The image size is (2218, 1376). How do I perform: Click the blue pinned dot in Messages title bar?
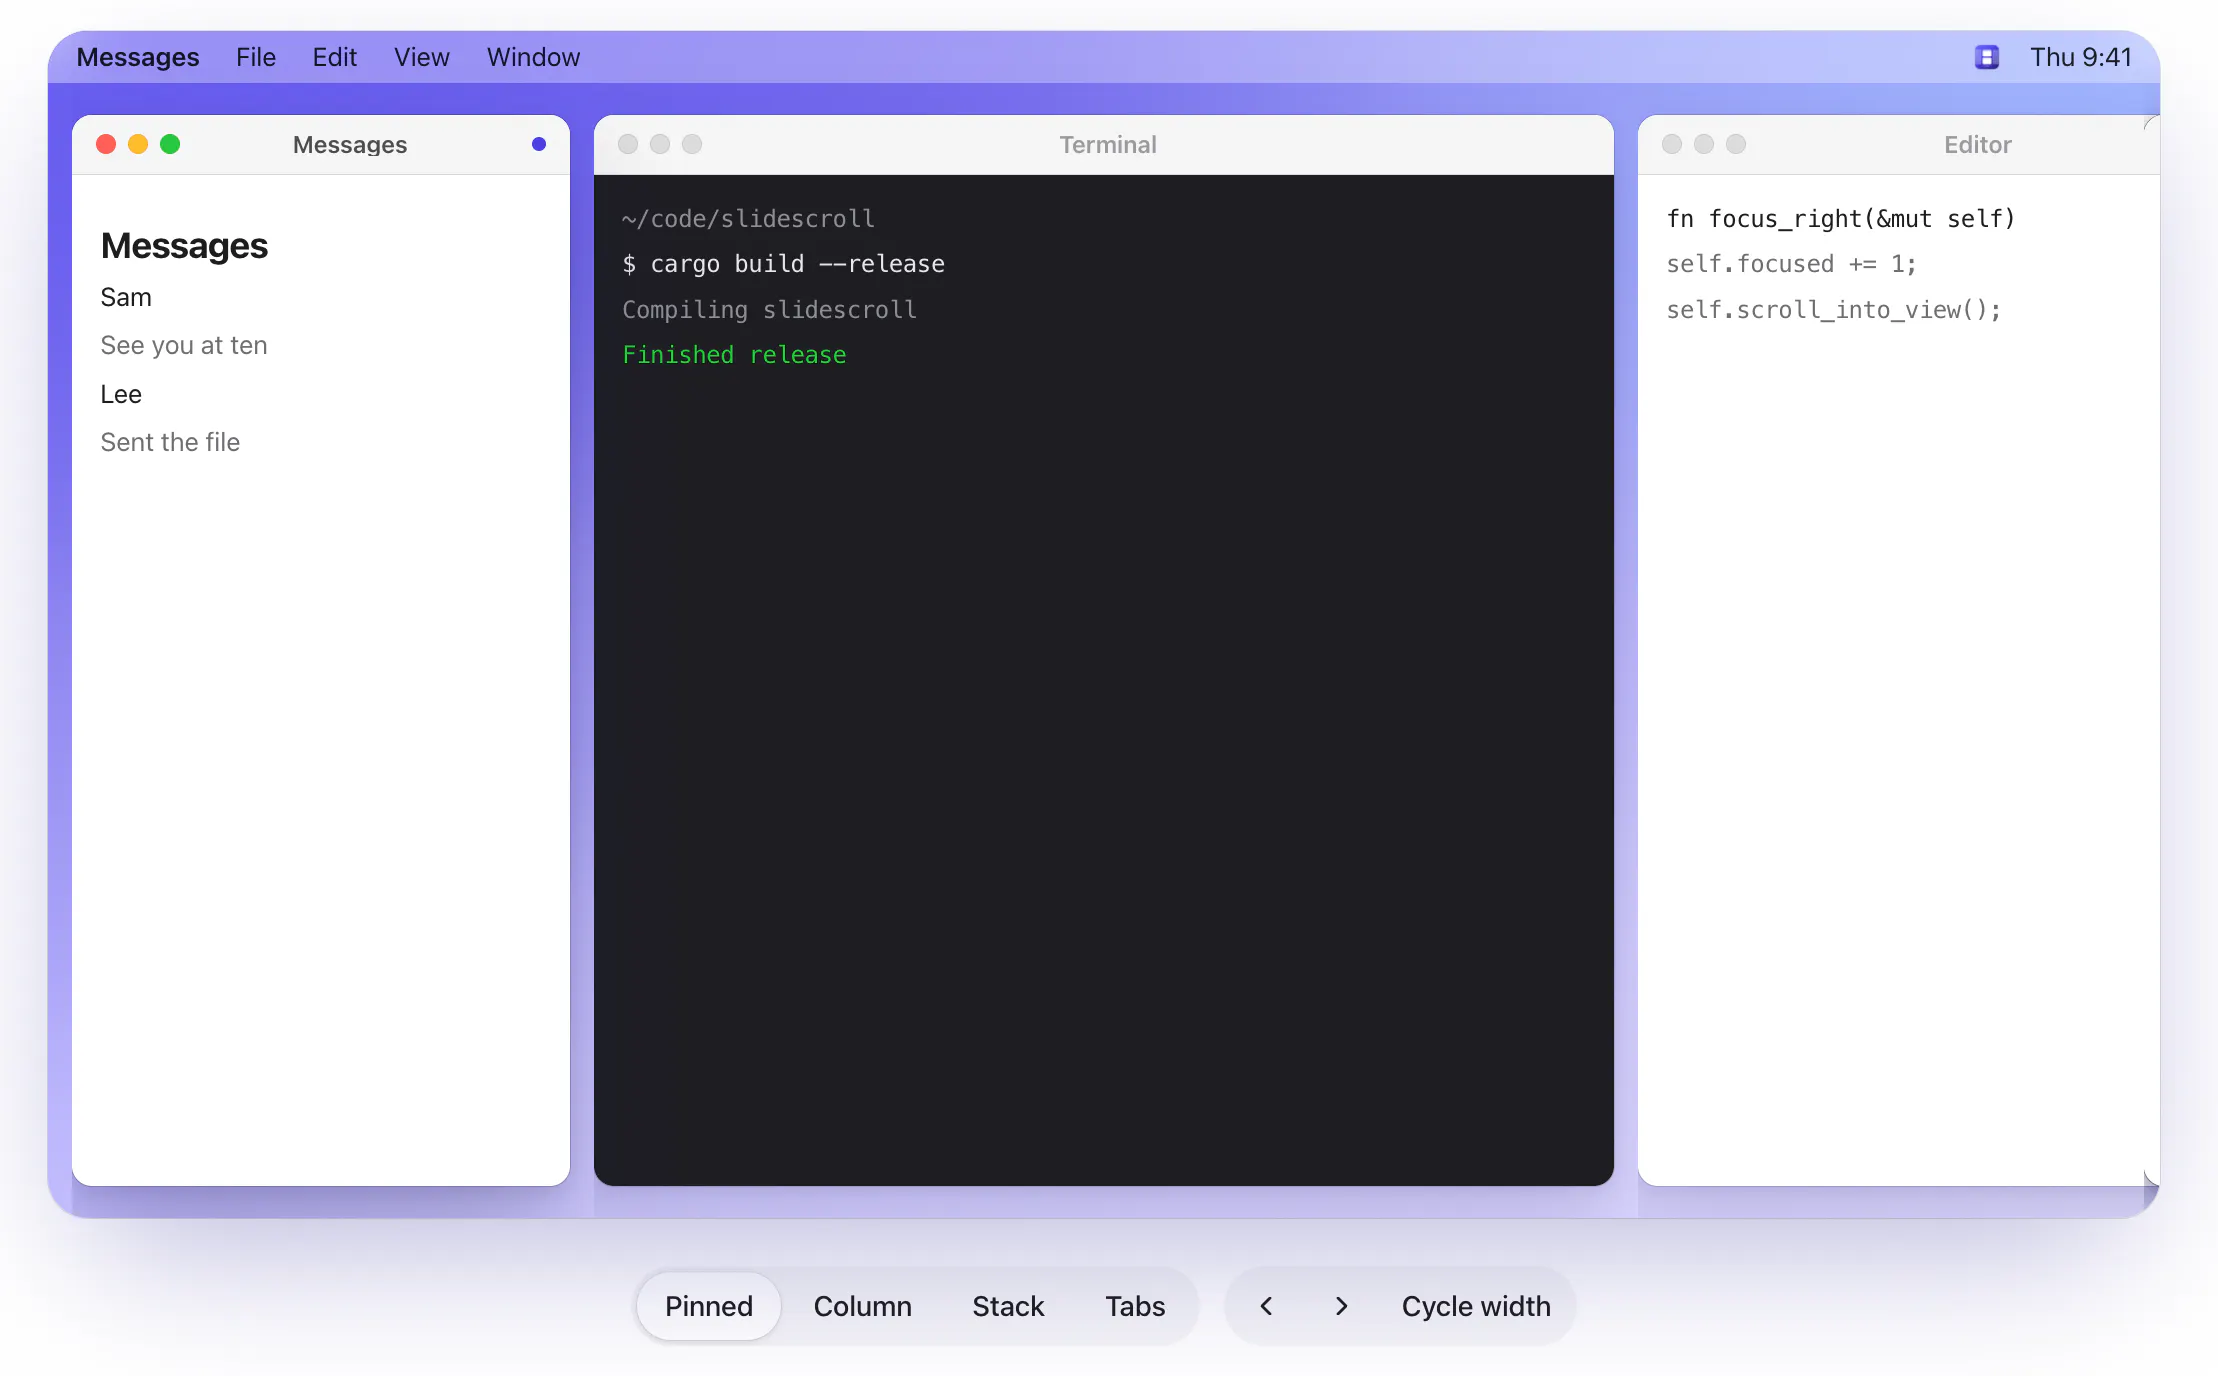coord(539,144)
